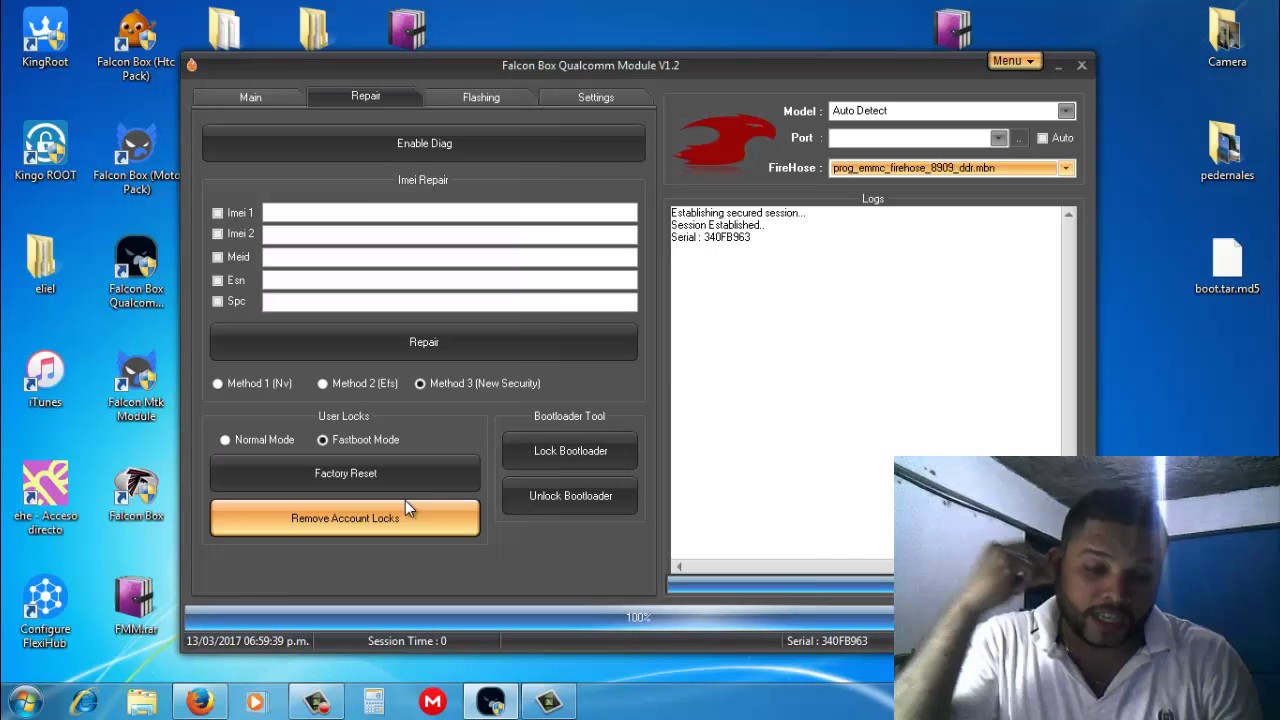Open the Falcon Box (Moto Pack) shortcut

tap(136, 160)
